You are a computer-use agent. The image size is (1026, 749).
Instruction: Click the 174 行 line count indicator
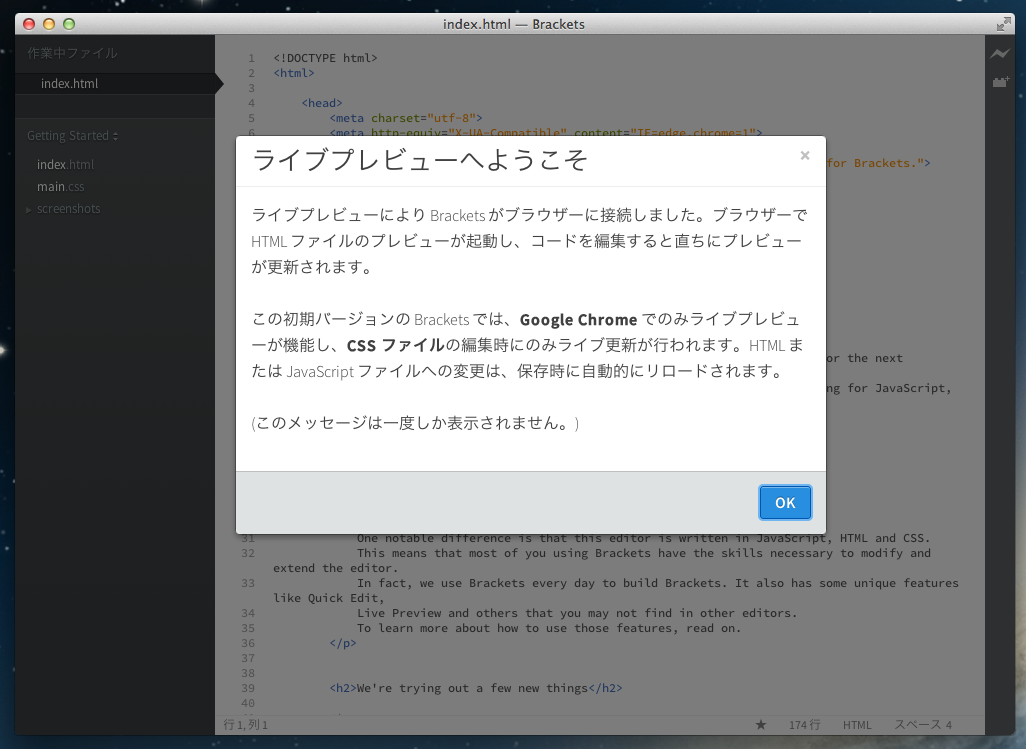[804, 725]
